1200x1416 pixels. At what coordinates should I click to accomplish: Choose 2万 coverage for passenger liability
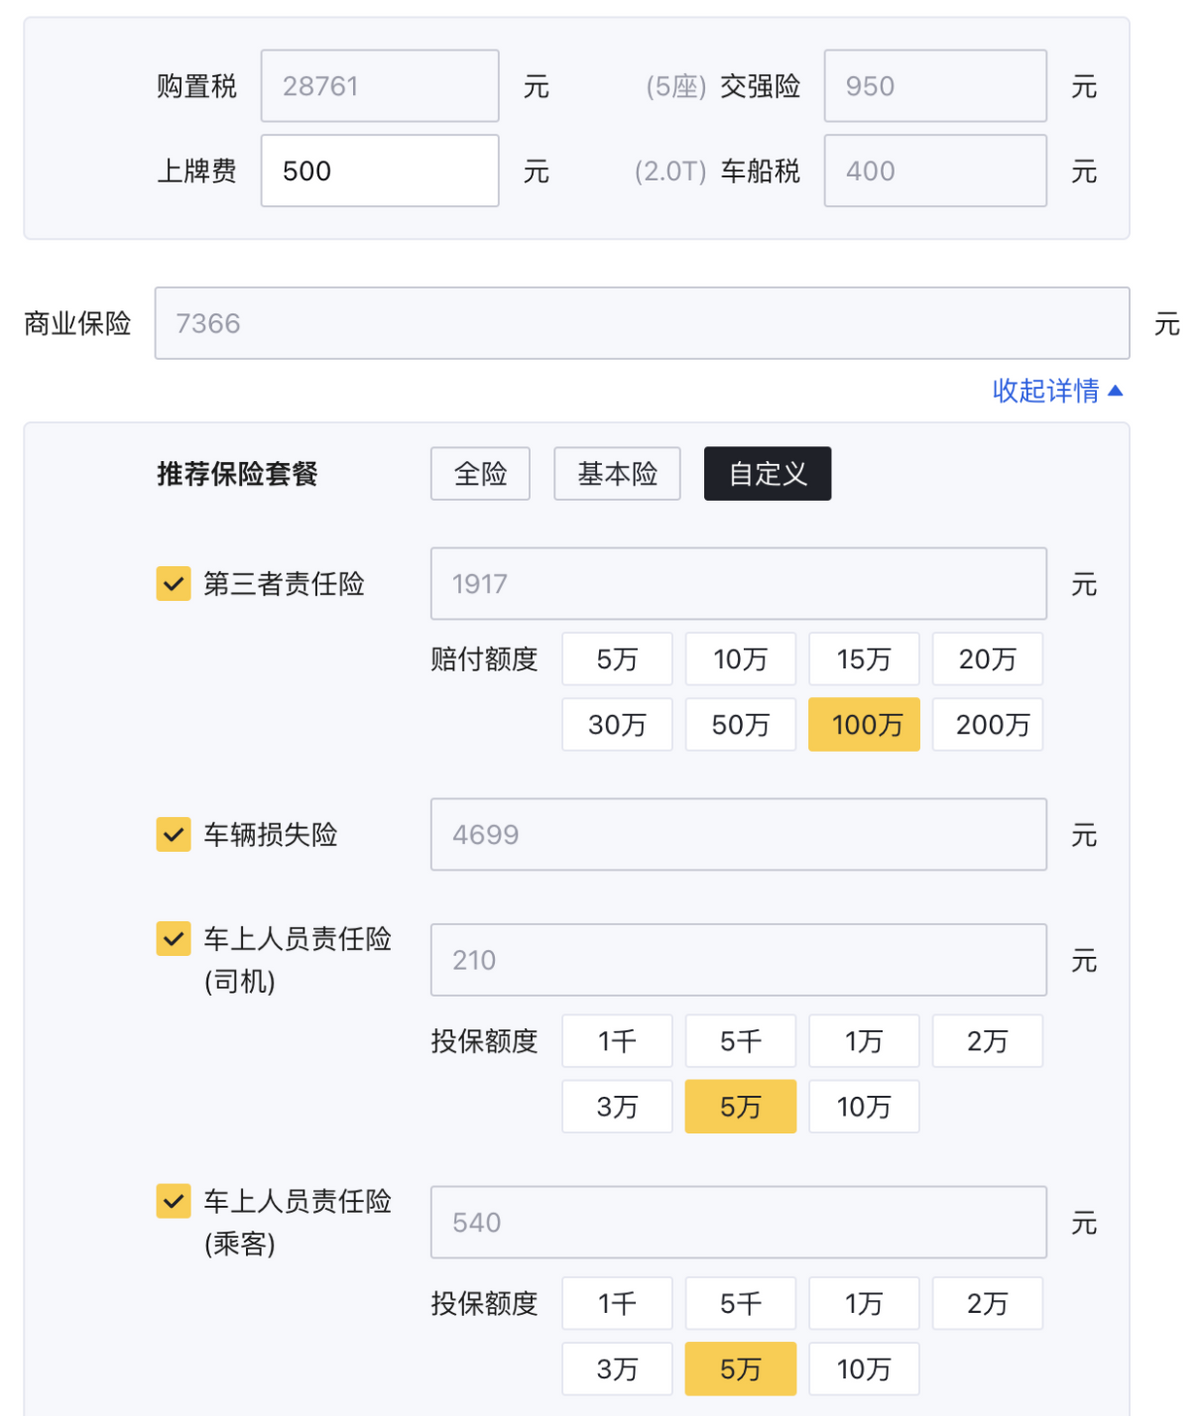pos(987,1303)
